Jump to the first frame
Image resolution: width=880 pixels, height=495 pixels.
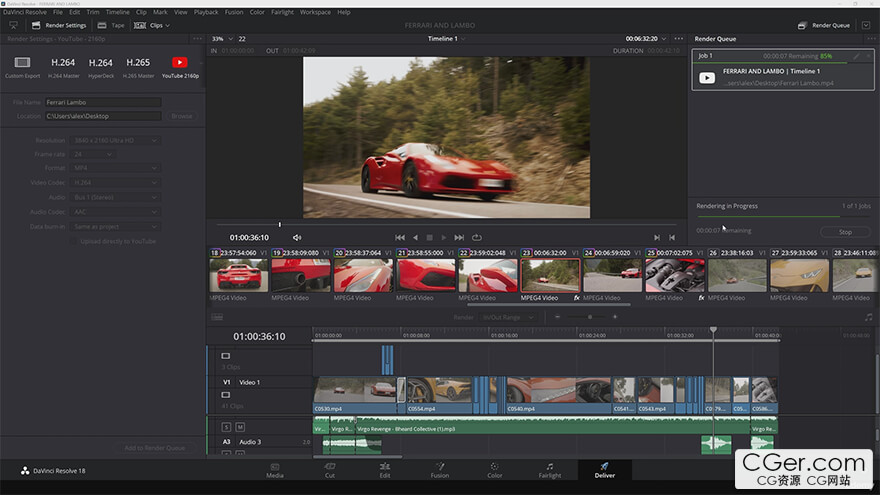pos(400,237)
